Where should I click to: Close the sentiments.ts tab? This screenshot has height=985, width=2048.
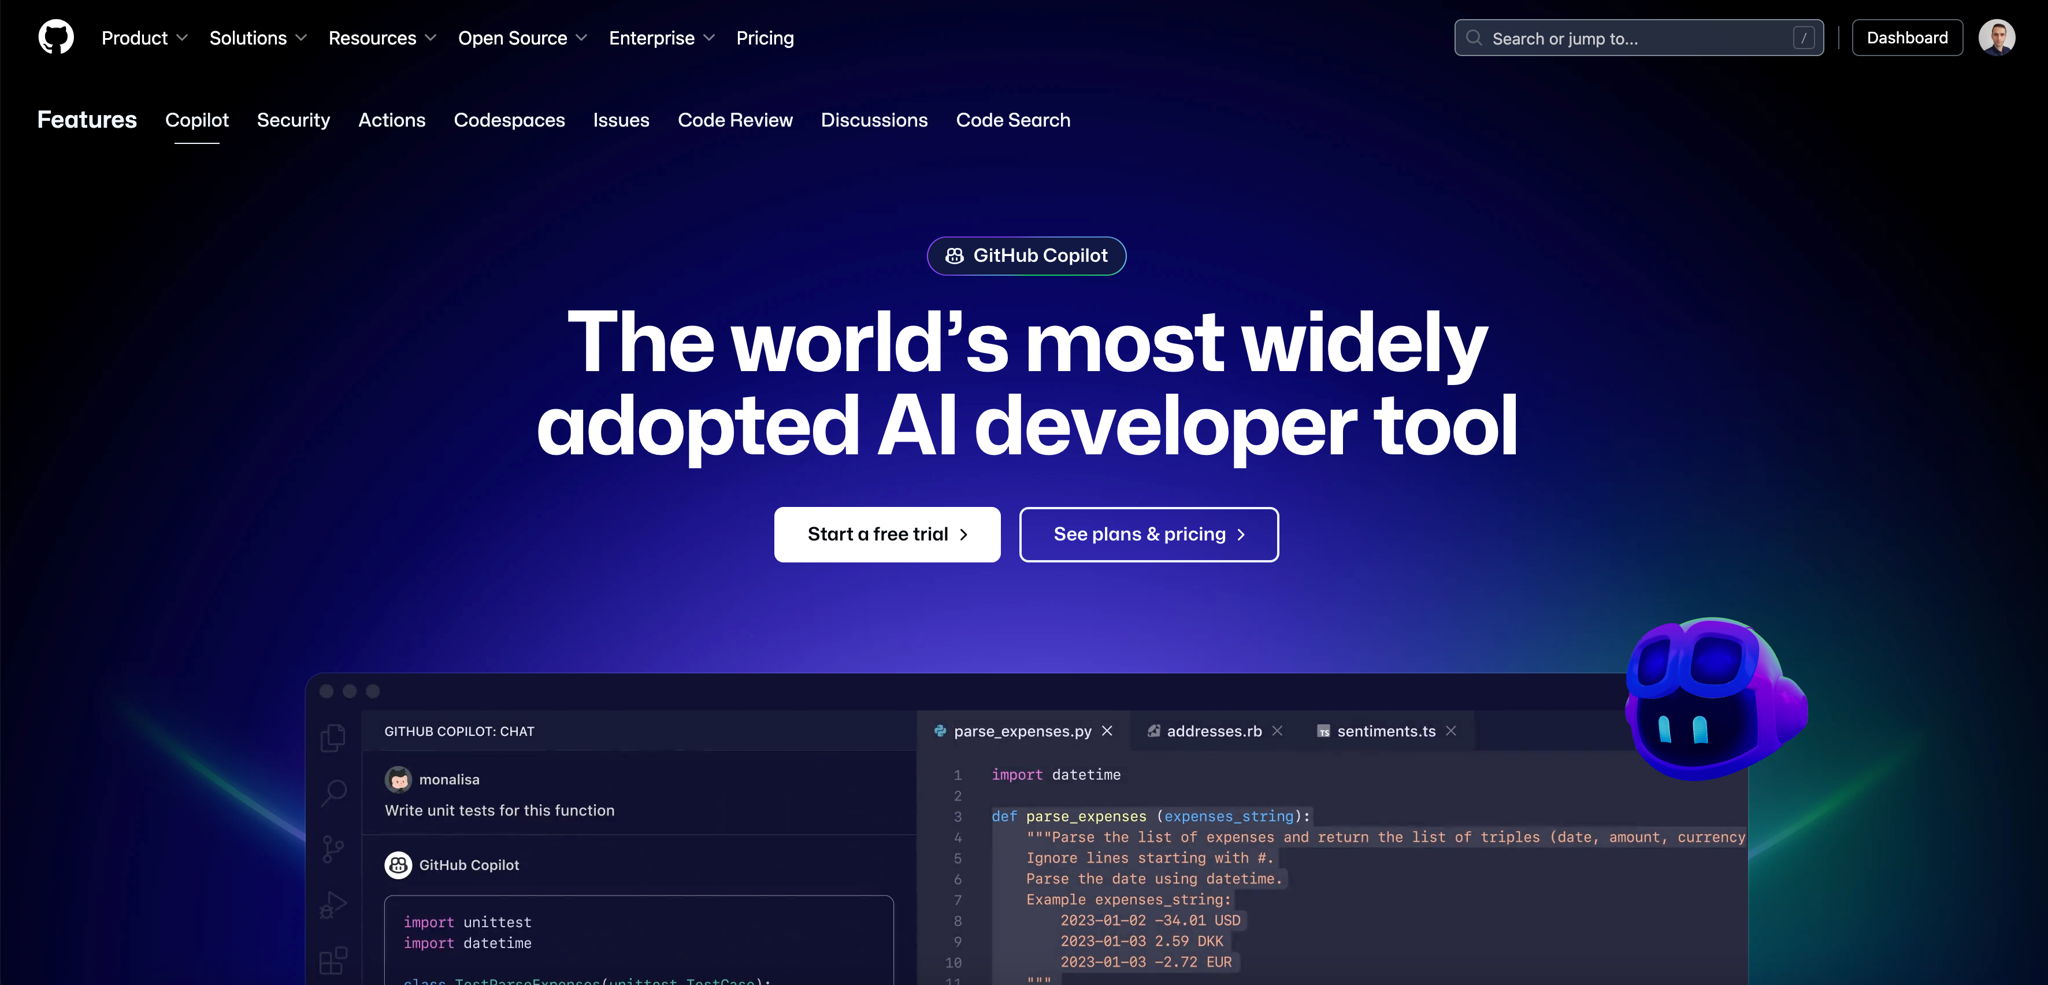tap(1451, 731)
